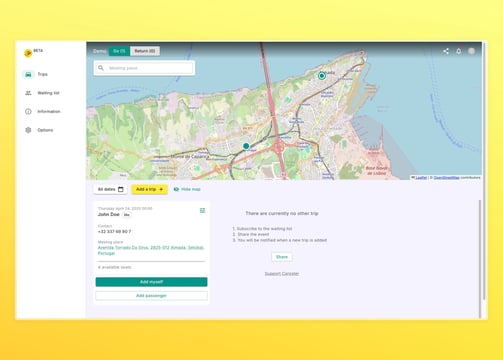Switch to the Return trips tab
503x360 pixels.
145,51
